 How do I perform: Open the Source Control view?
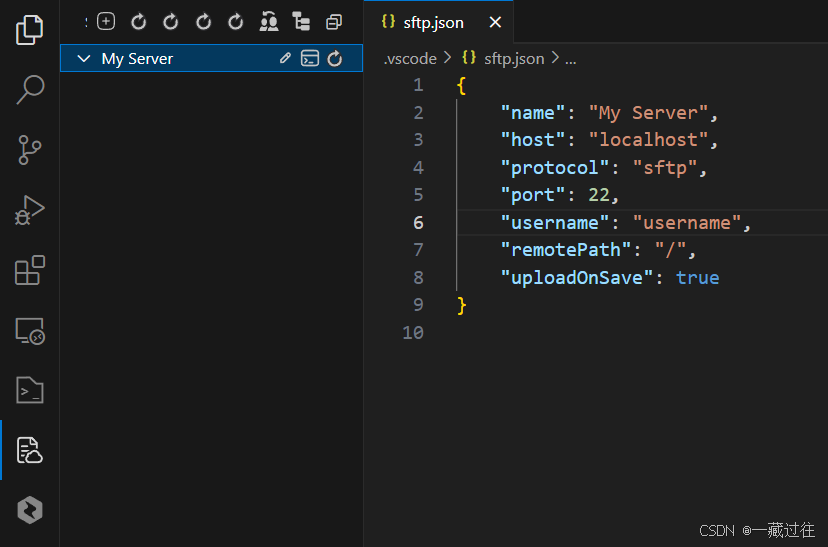tap(30, 150)
